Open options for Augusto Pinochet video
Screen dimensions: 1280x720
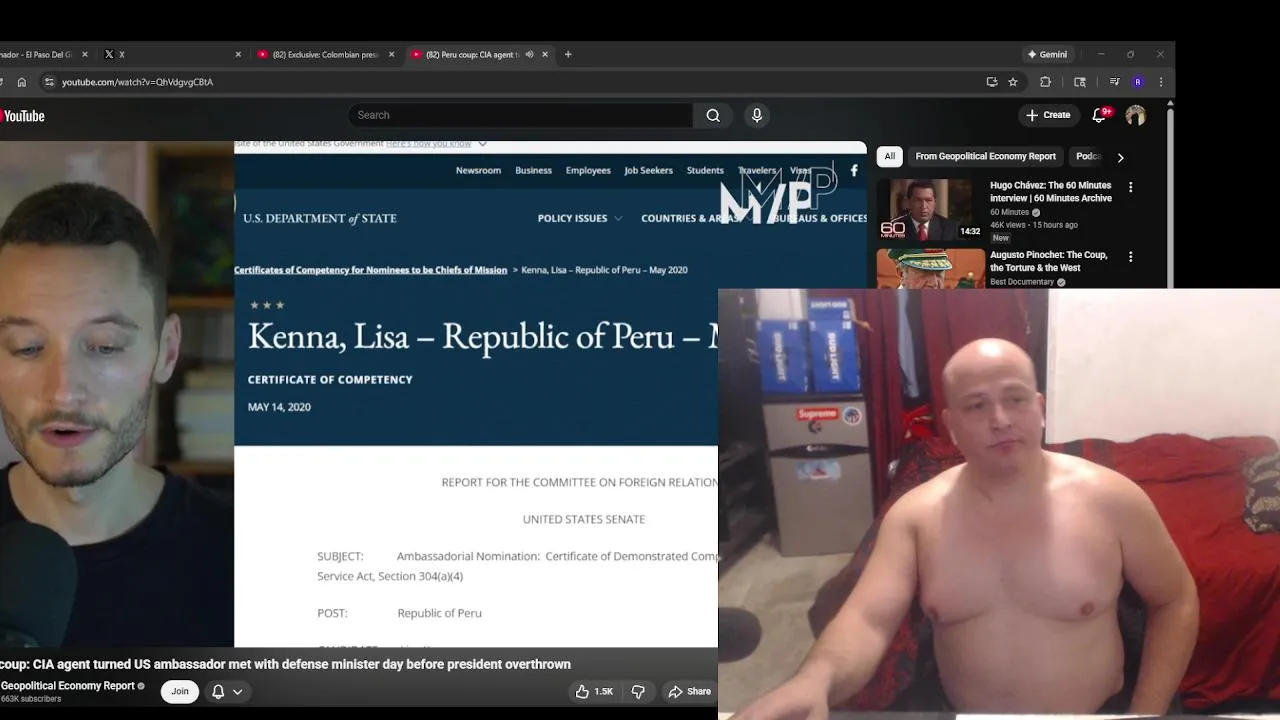[1131, 257]
